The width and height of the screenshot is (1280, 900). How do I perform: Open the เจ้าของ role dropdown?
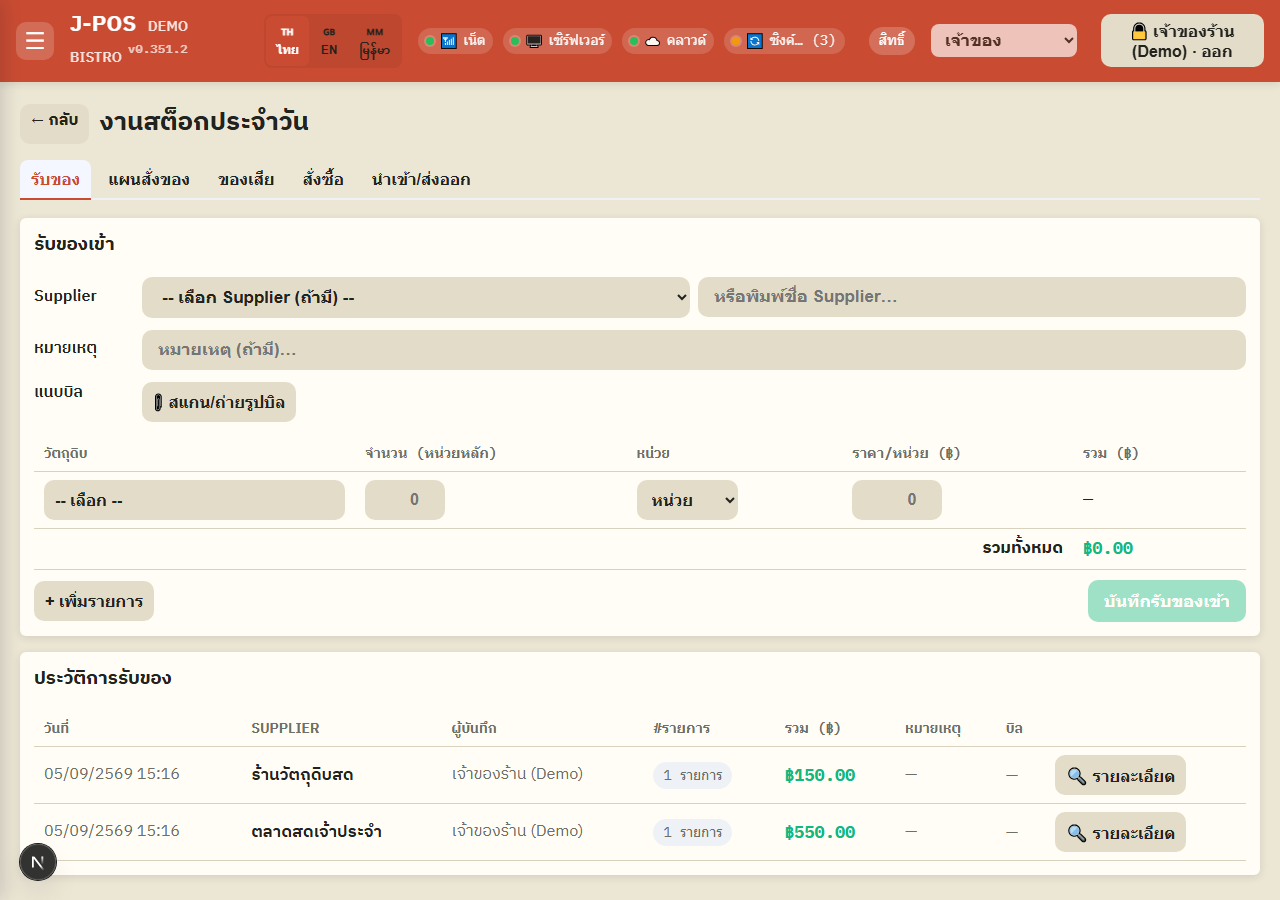1004,41
